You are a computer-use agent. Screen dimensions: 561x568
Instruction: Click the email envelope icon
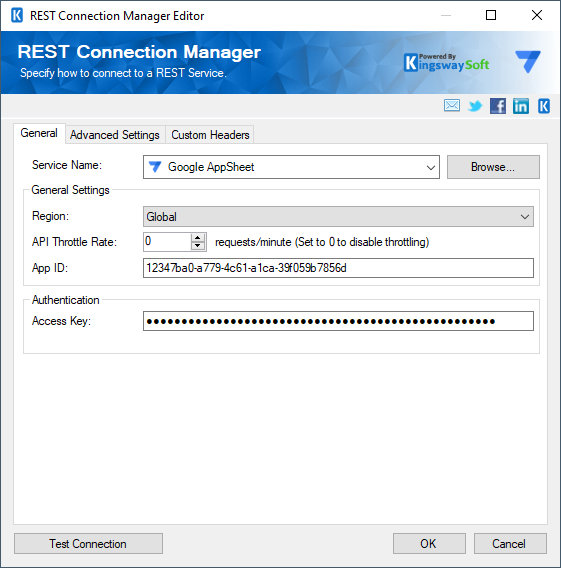point(452,106)
